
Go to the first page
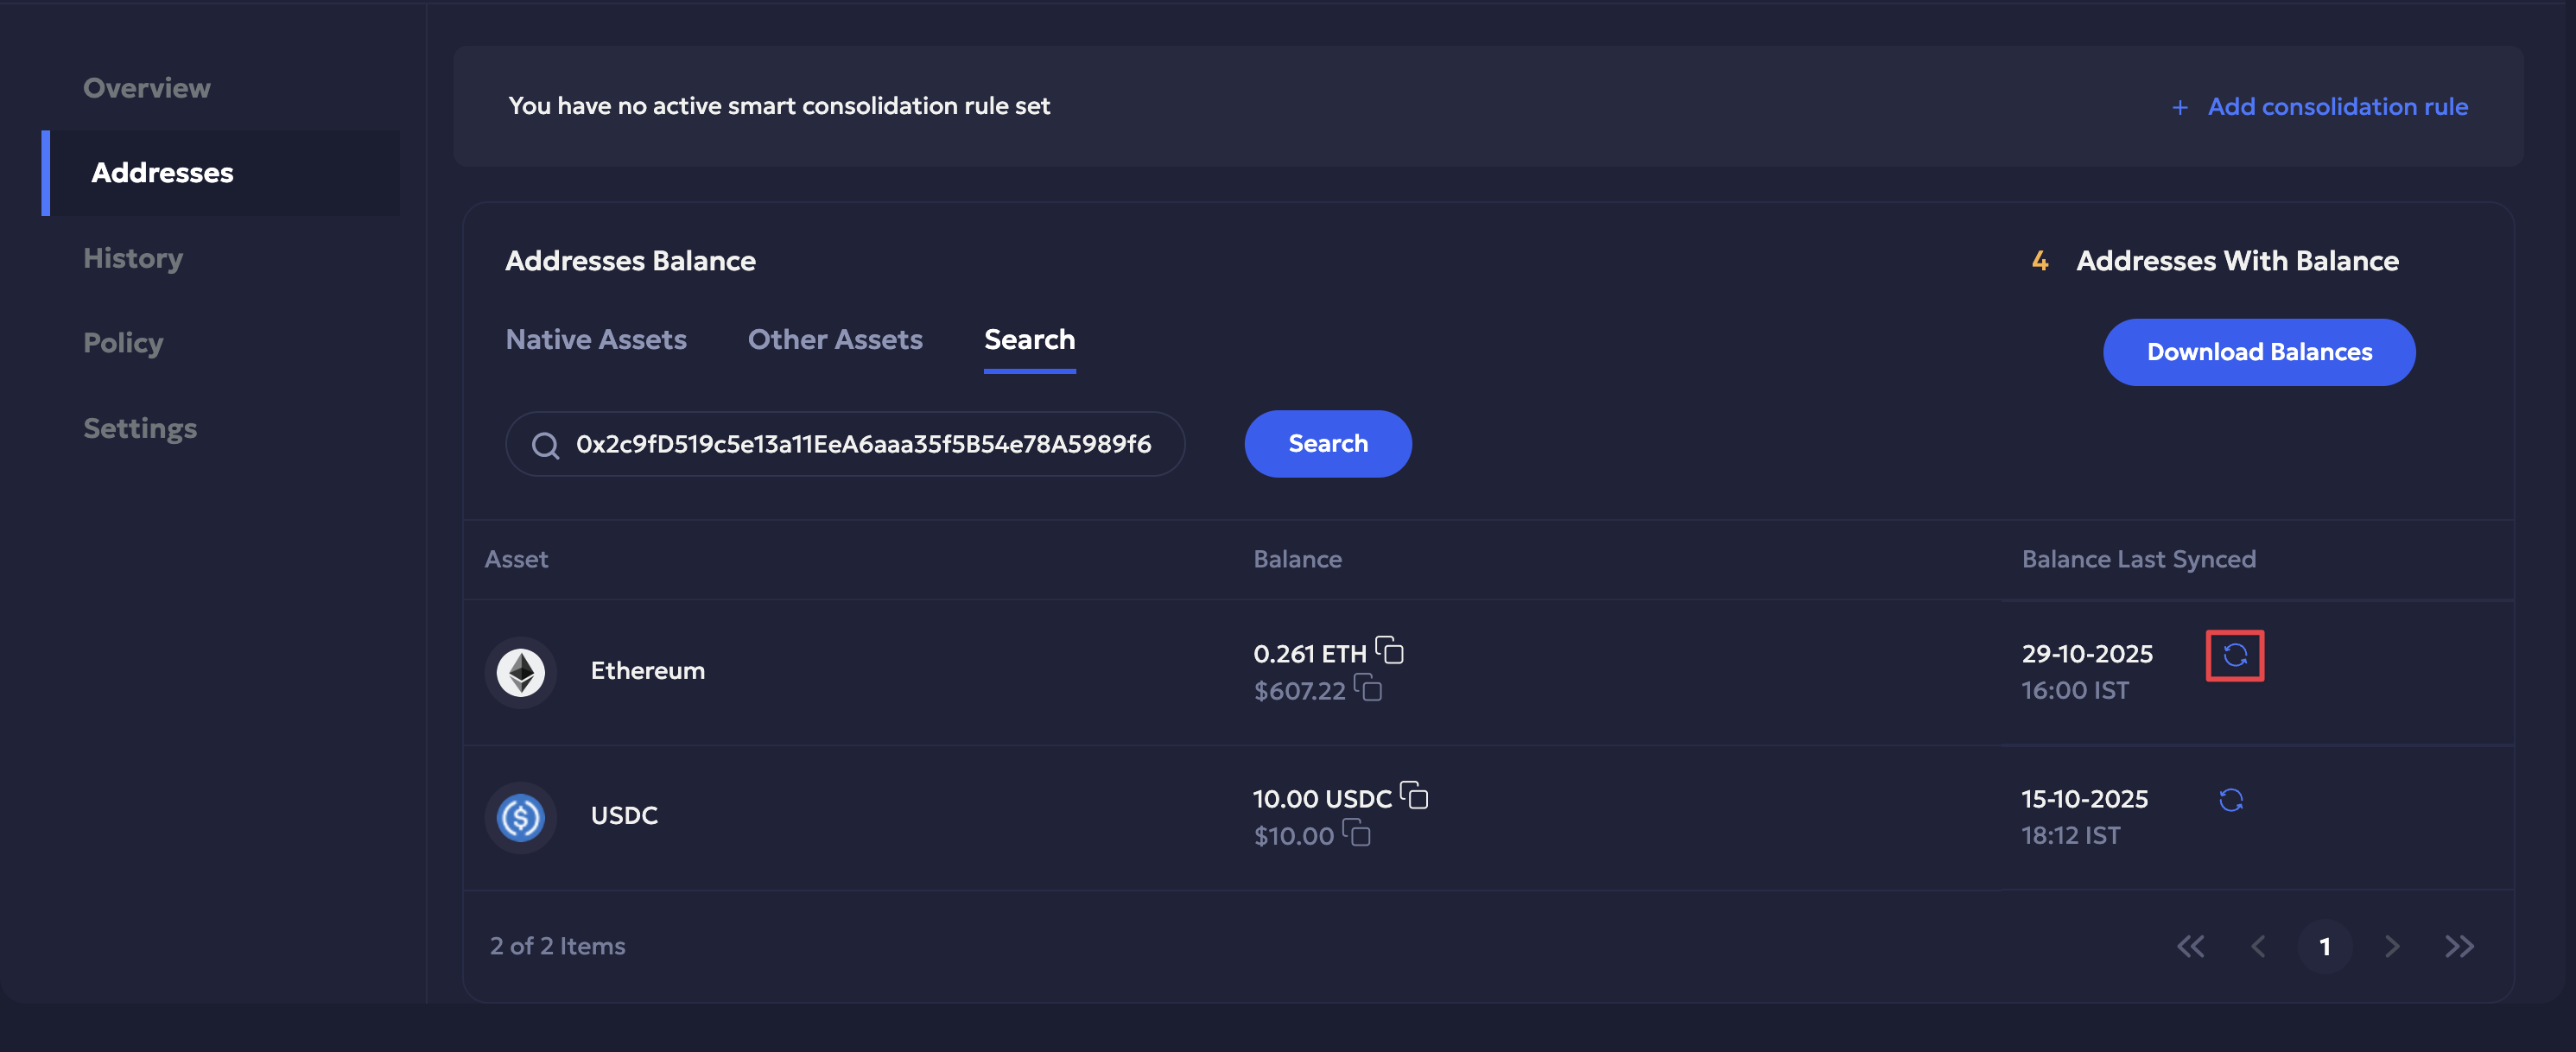point(2190,946)
